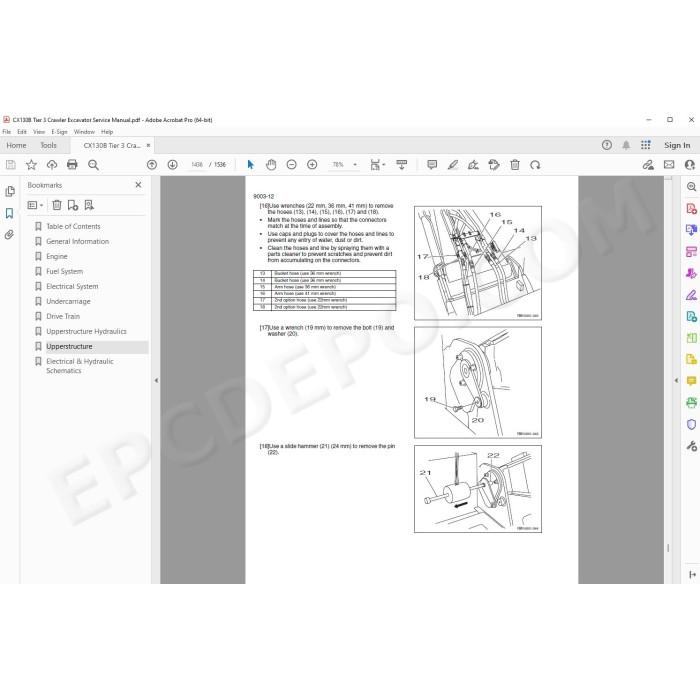Collapse the right tools pane arrow
The width and height of the screenshot is (700, 700).
click(676, 380)
